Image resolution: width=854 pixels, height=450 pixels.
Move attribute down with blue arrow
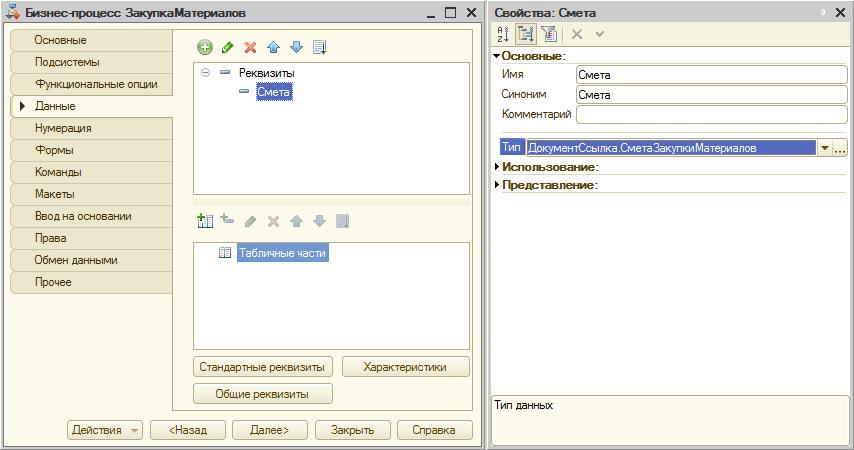tap(296, 47)
